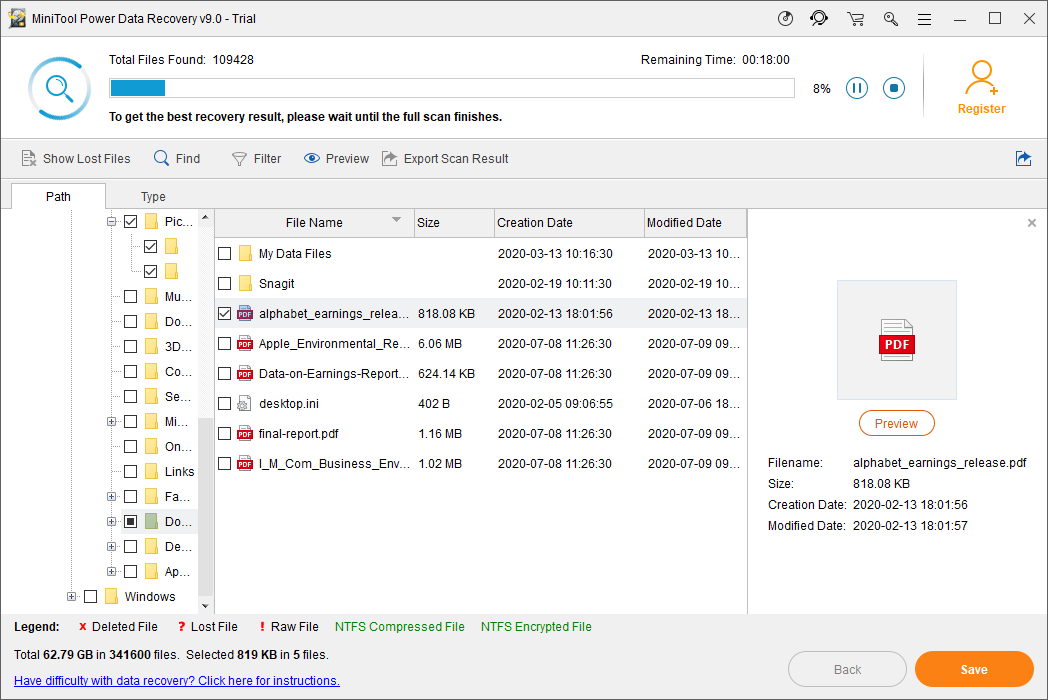Click the orange Preview button in side panel
Image resolution: width=1048 pixels, height=700 pixels.
(x=896, y=423)
